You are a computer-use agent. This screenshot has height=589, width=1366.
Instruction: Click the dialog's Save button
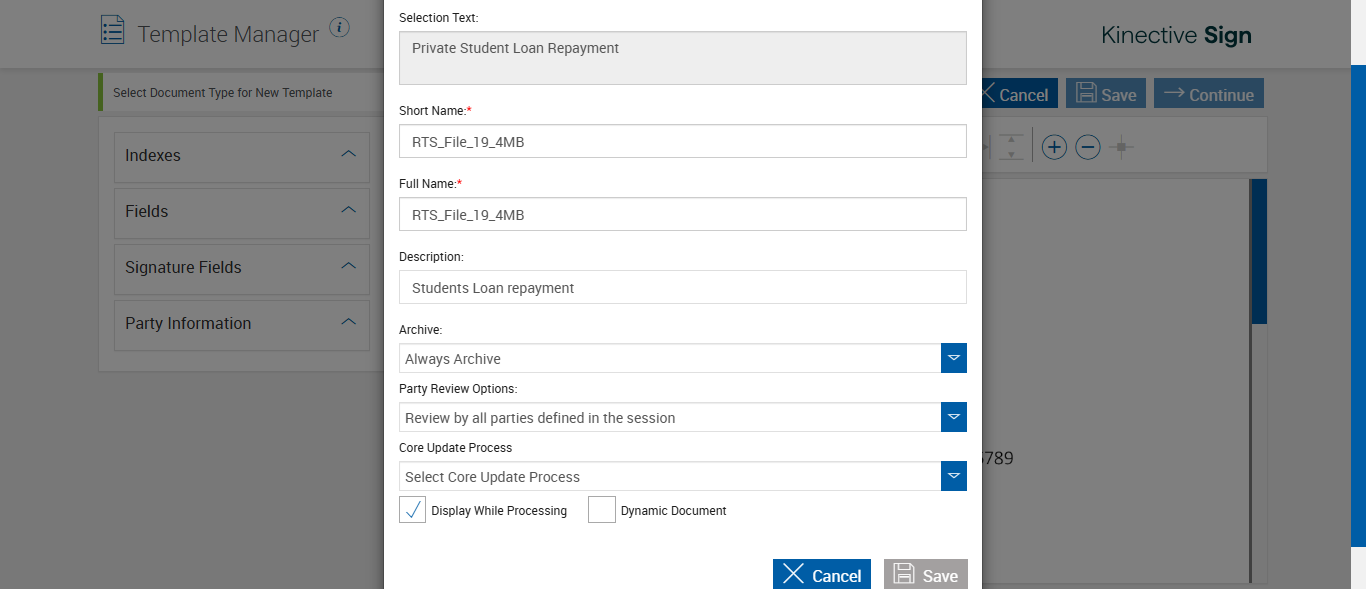(x=926, y=575)
